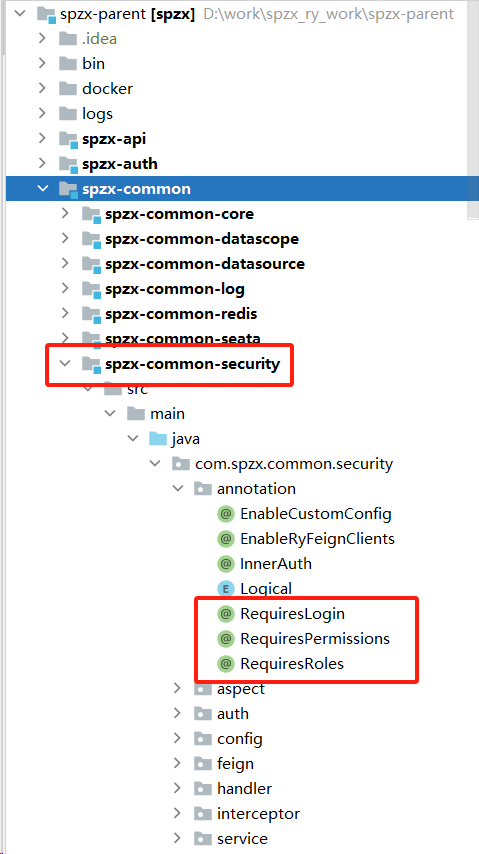Click the spzx-common-core module folder icon
Viewport: 479px width, 854px height.
92,214
